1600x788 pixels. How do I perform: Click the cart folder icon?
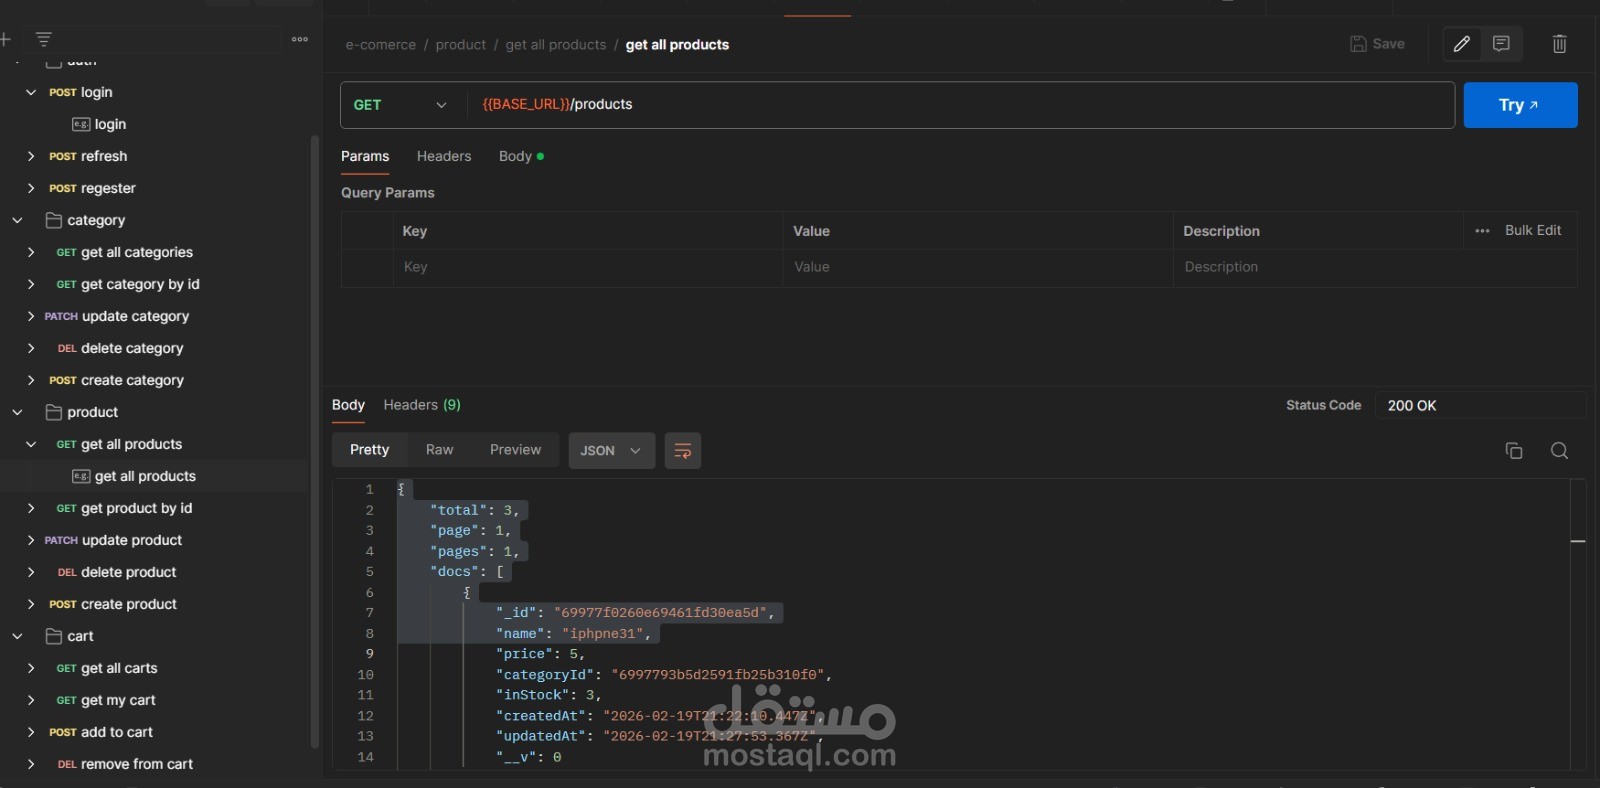54,636
